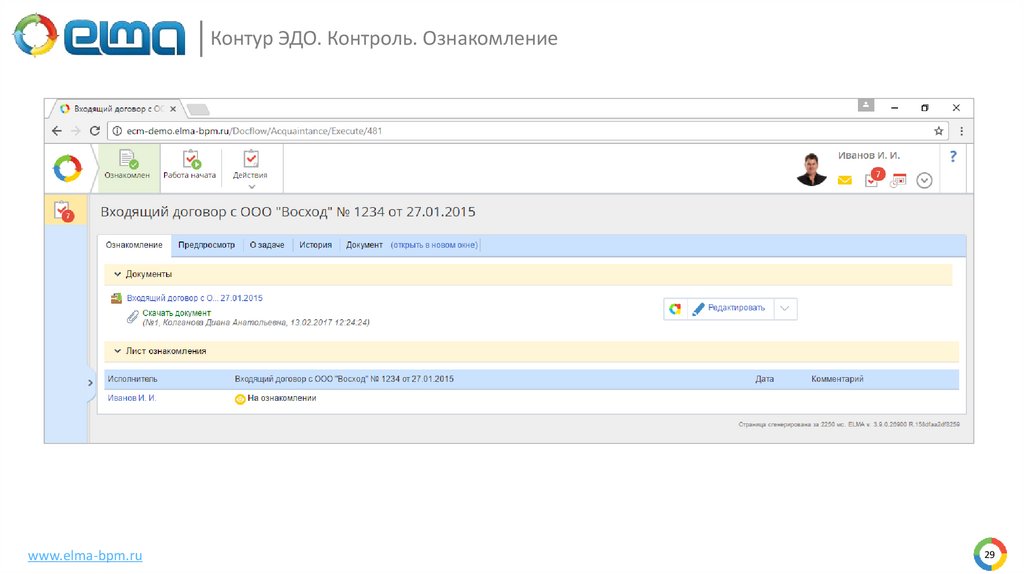Click the help question mark icon
Screen dimensions: 1024x574
(x=953, y=157)
